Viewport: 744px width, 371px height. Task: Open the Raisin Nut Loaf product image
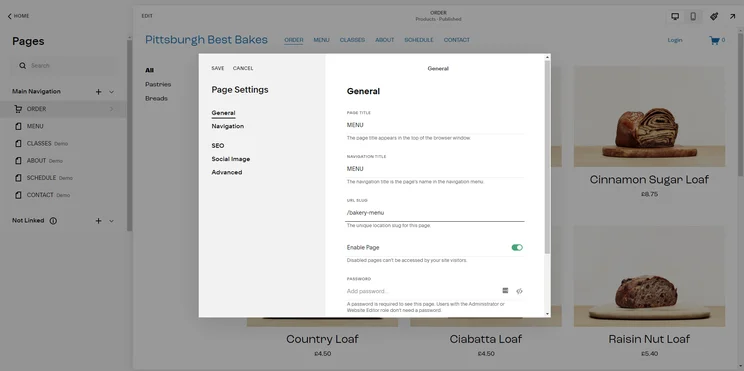coord(649,276)
